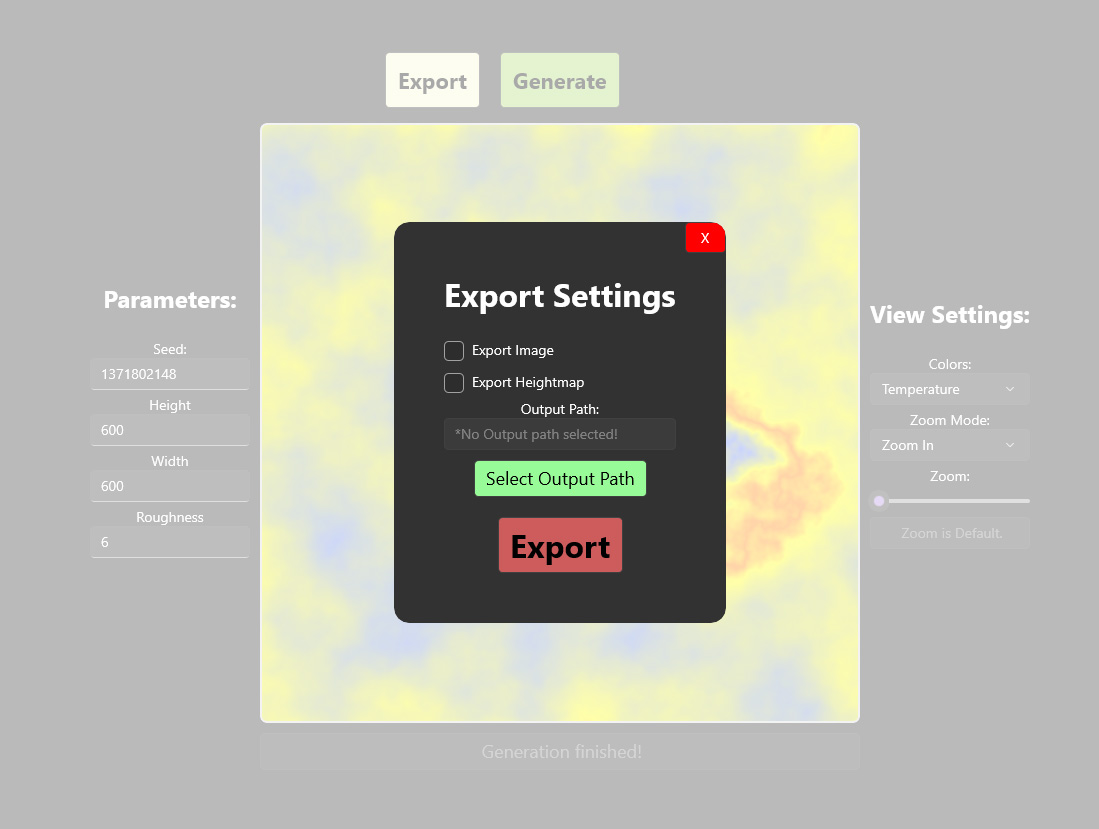Close the Export Settings dialog with X

705,238
